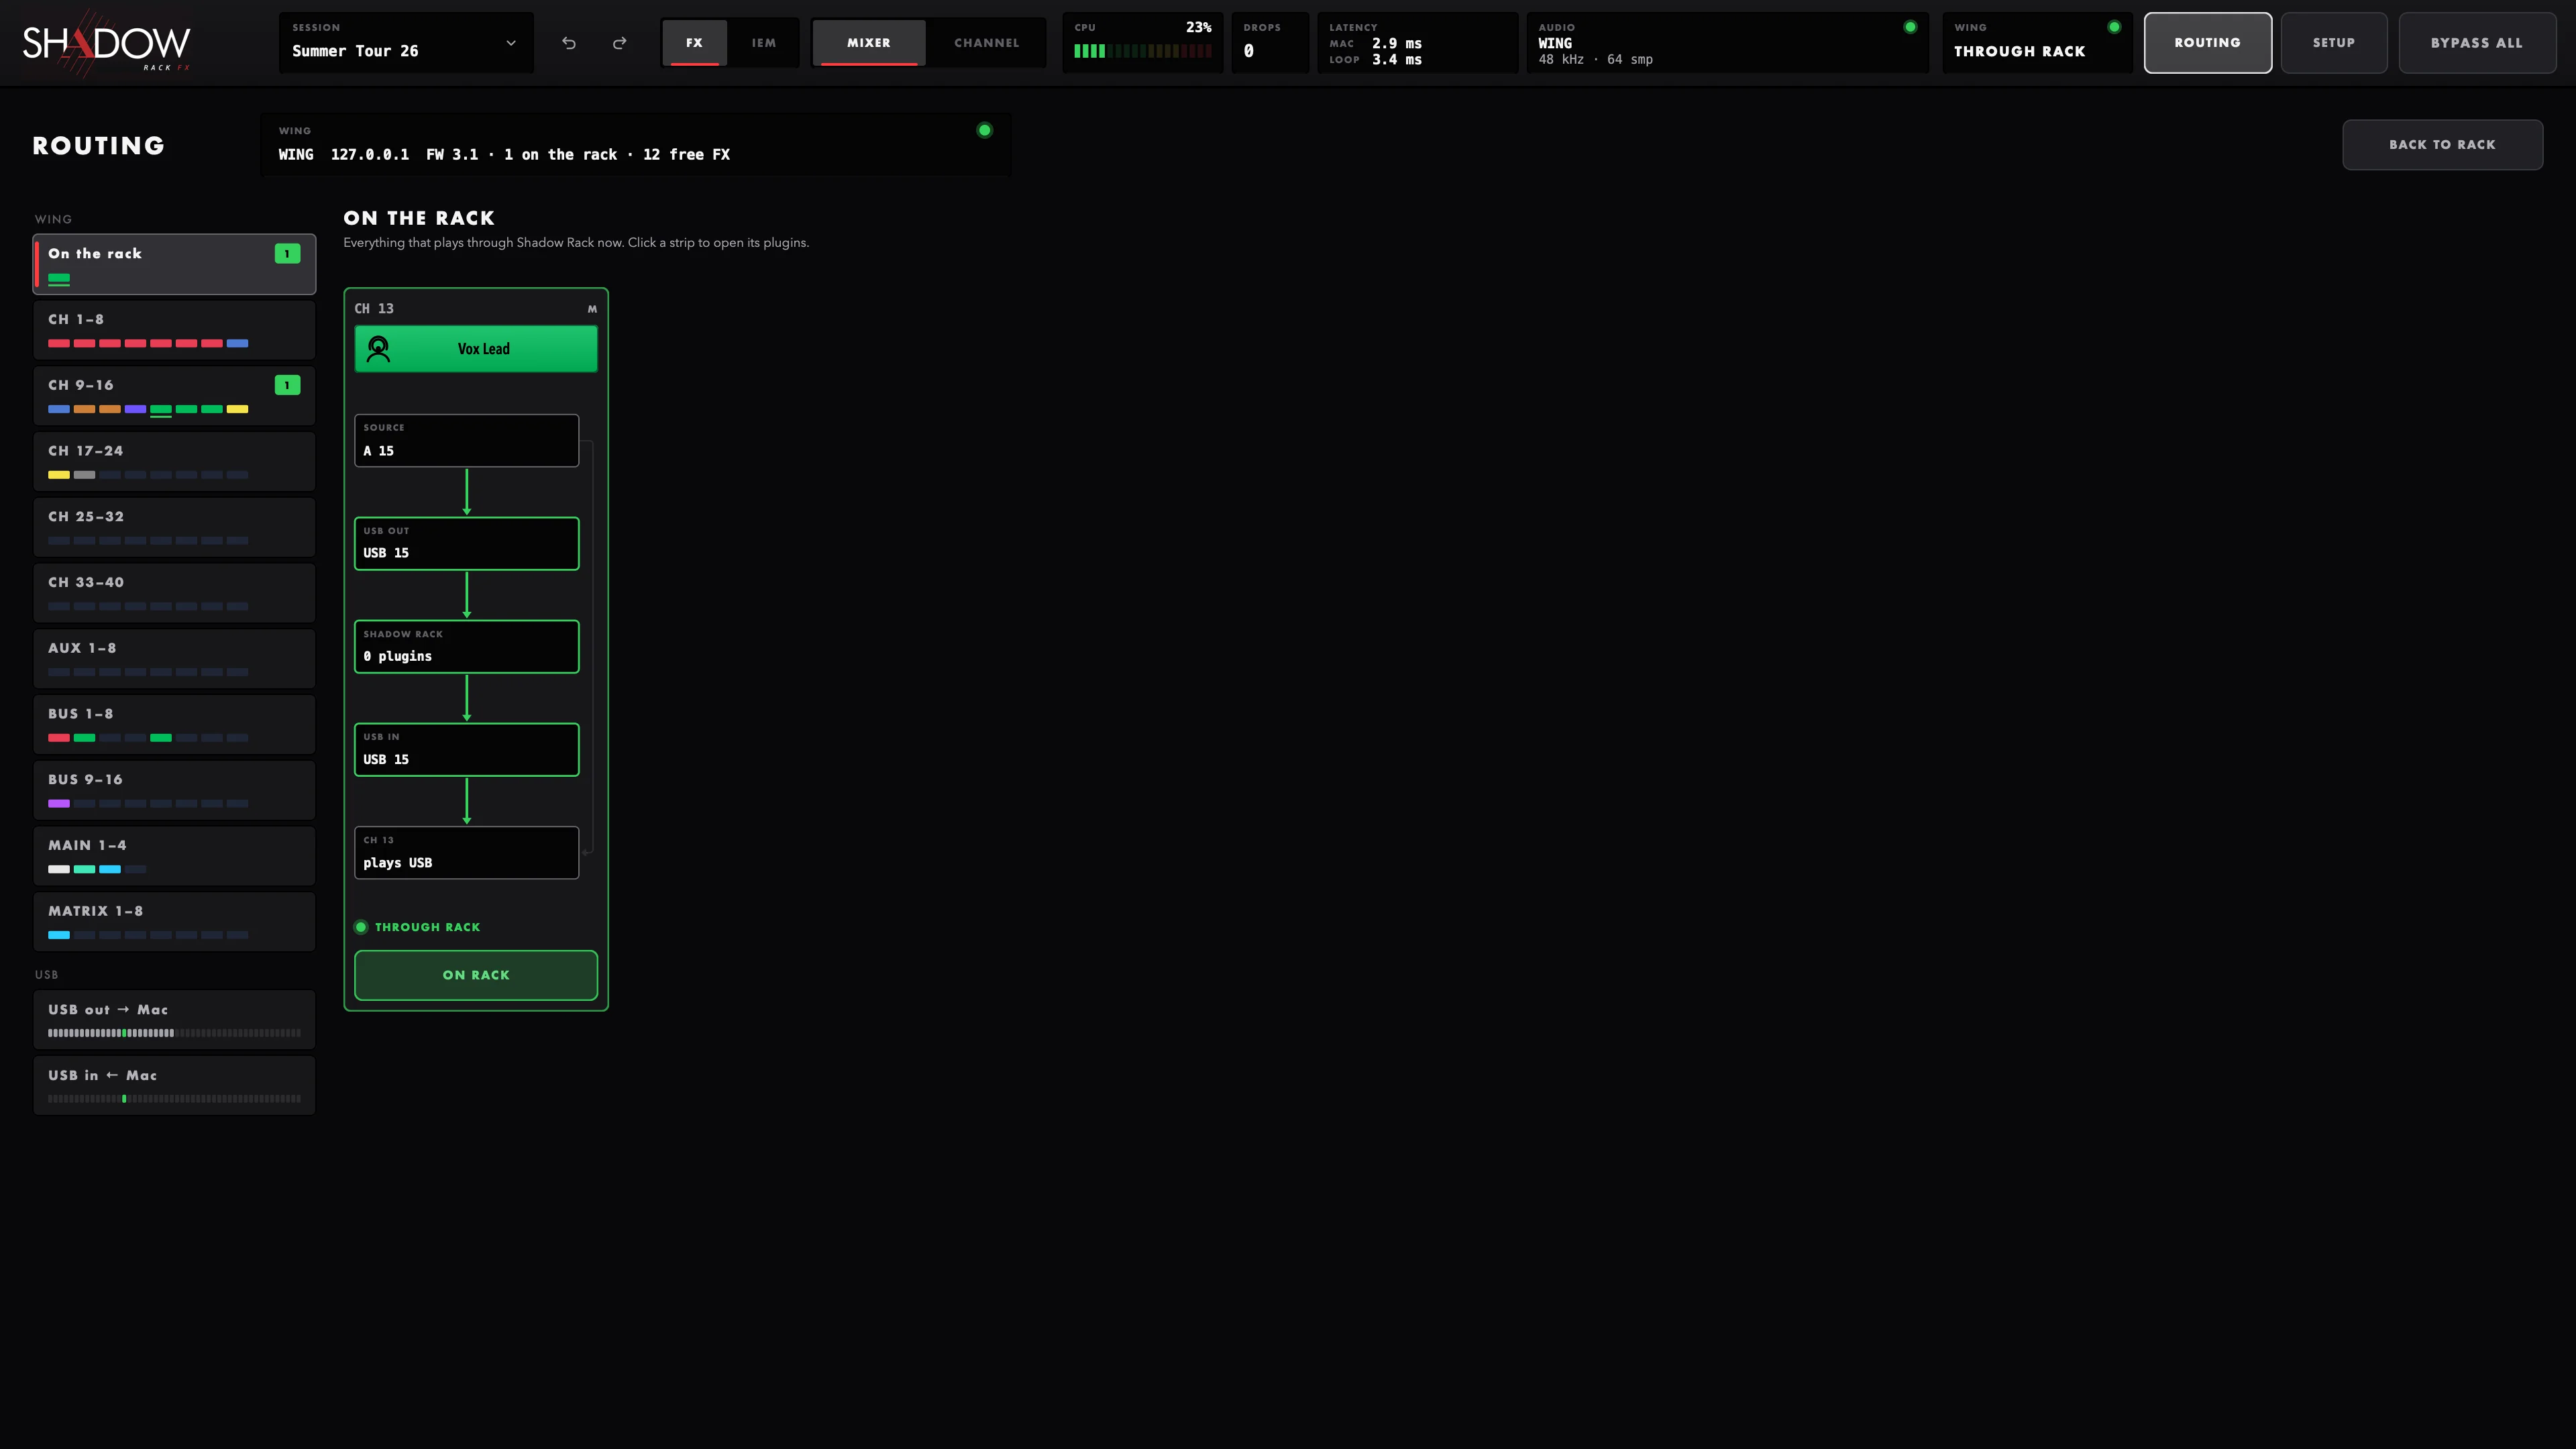
Task: Open USB out → Mac routing
Action: [174, 1020]
